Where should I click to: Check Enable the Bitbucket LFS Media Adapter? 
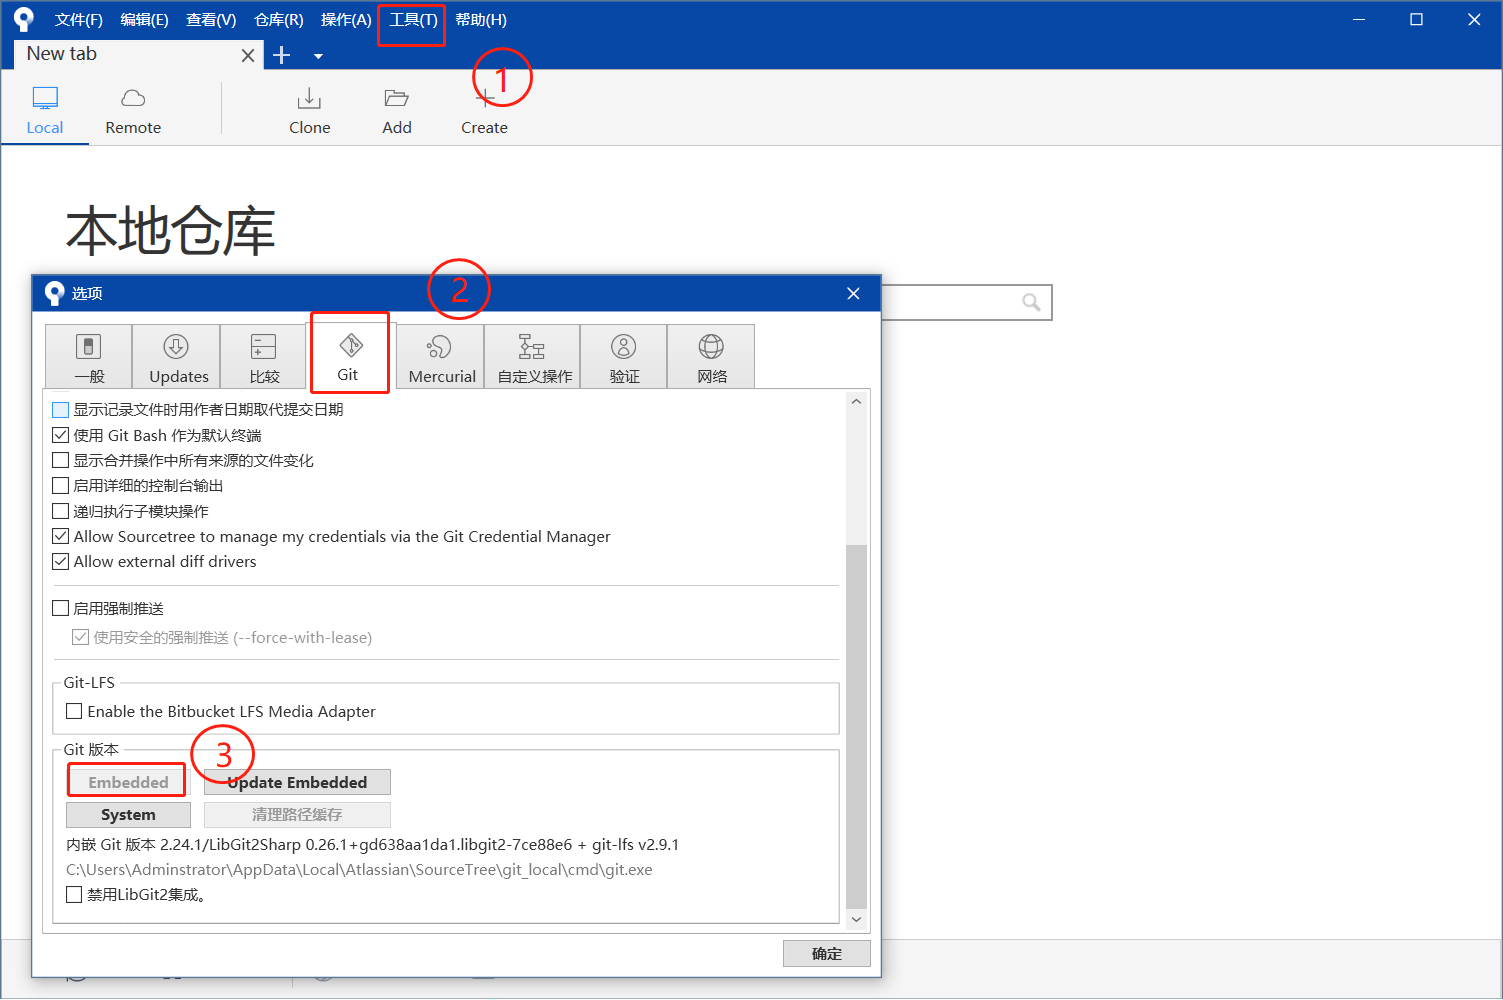click(73, 711)
